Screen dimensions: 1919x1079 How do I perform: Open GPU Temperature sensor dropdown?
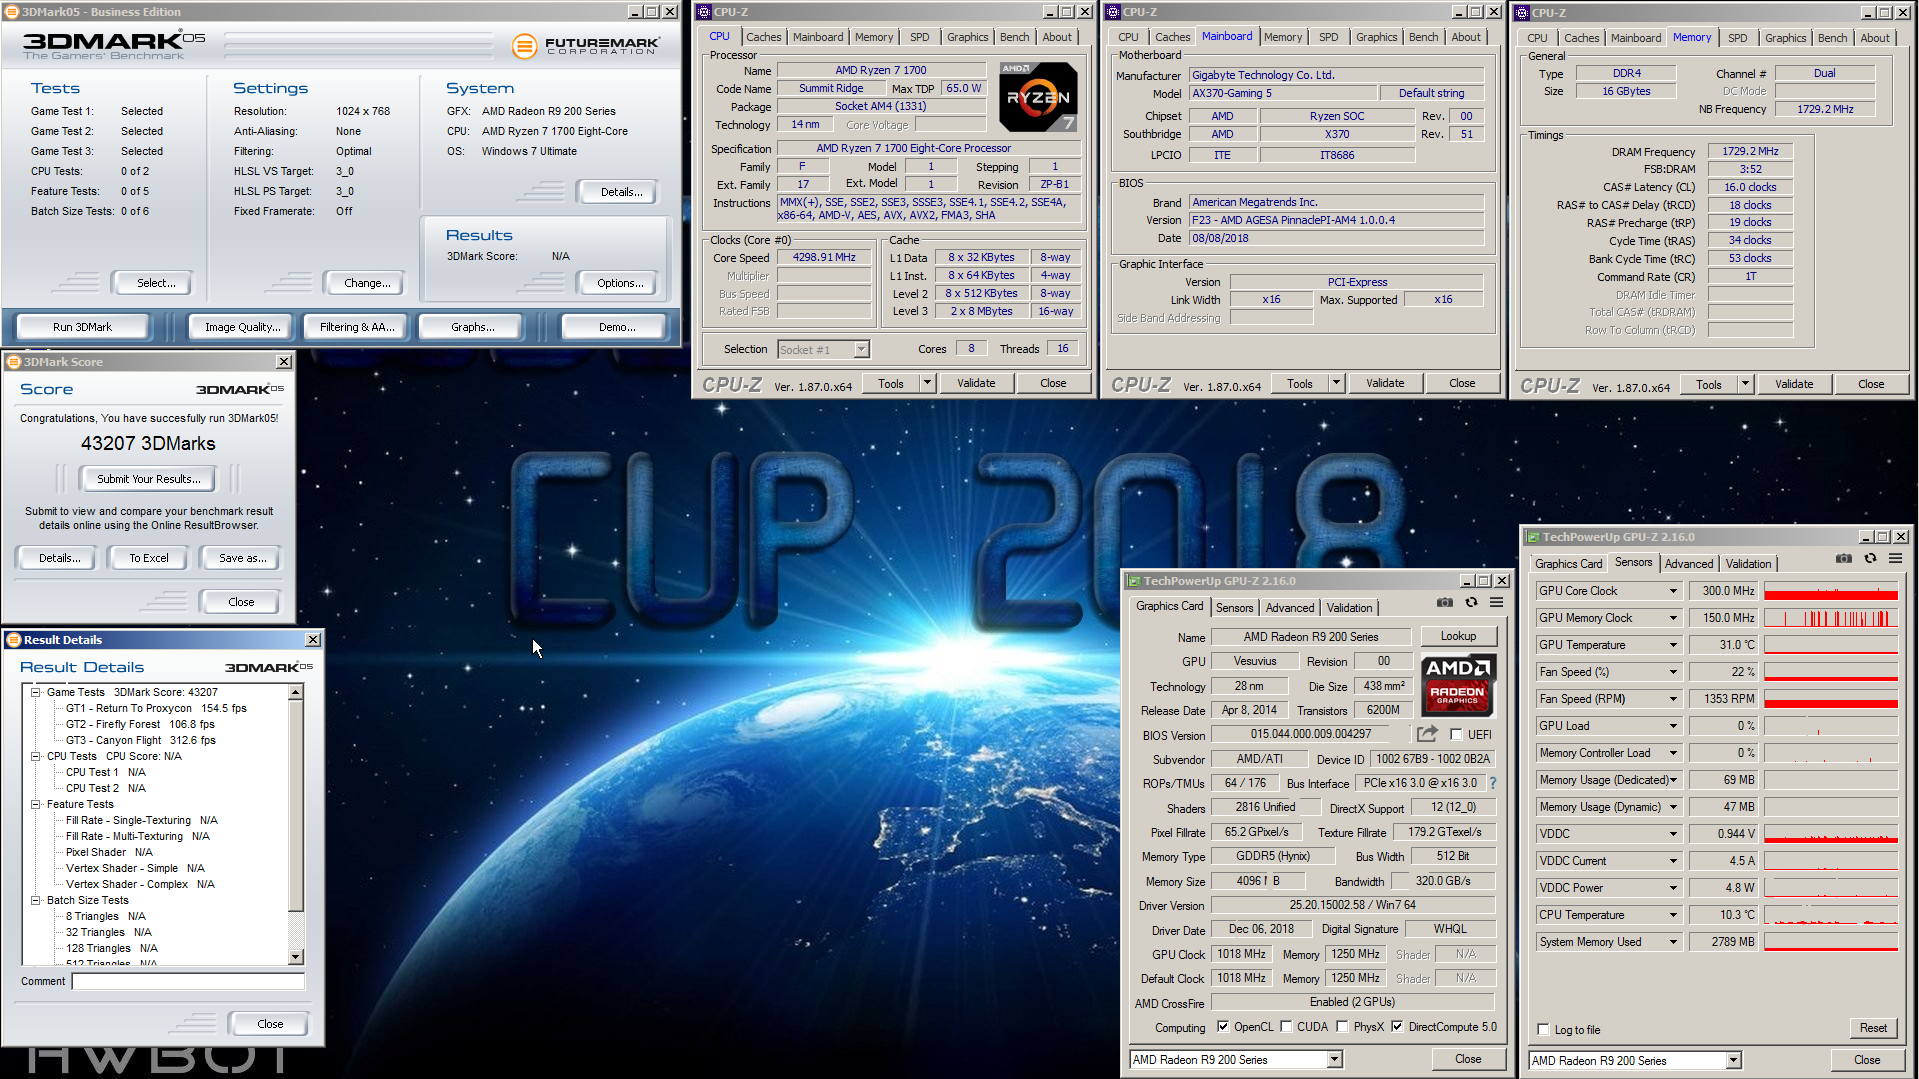tap(1673, 645)
